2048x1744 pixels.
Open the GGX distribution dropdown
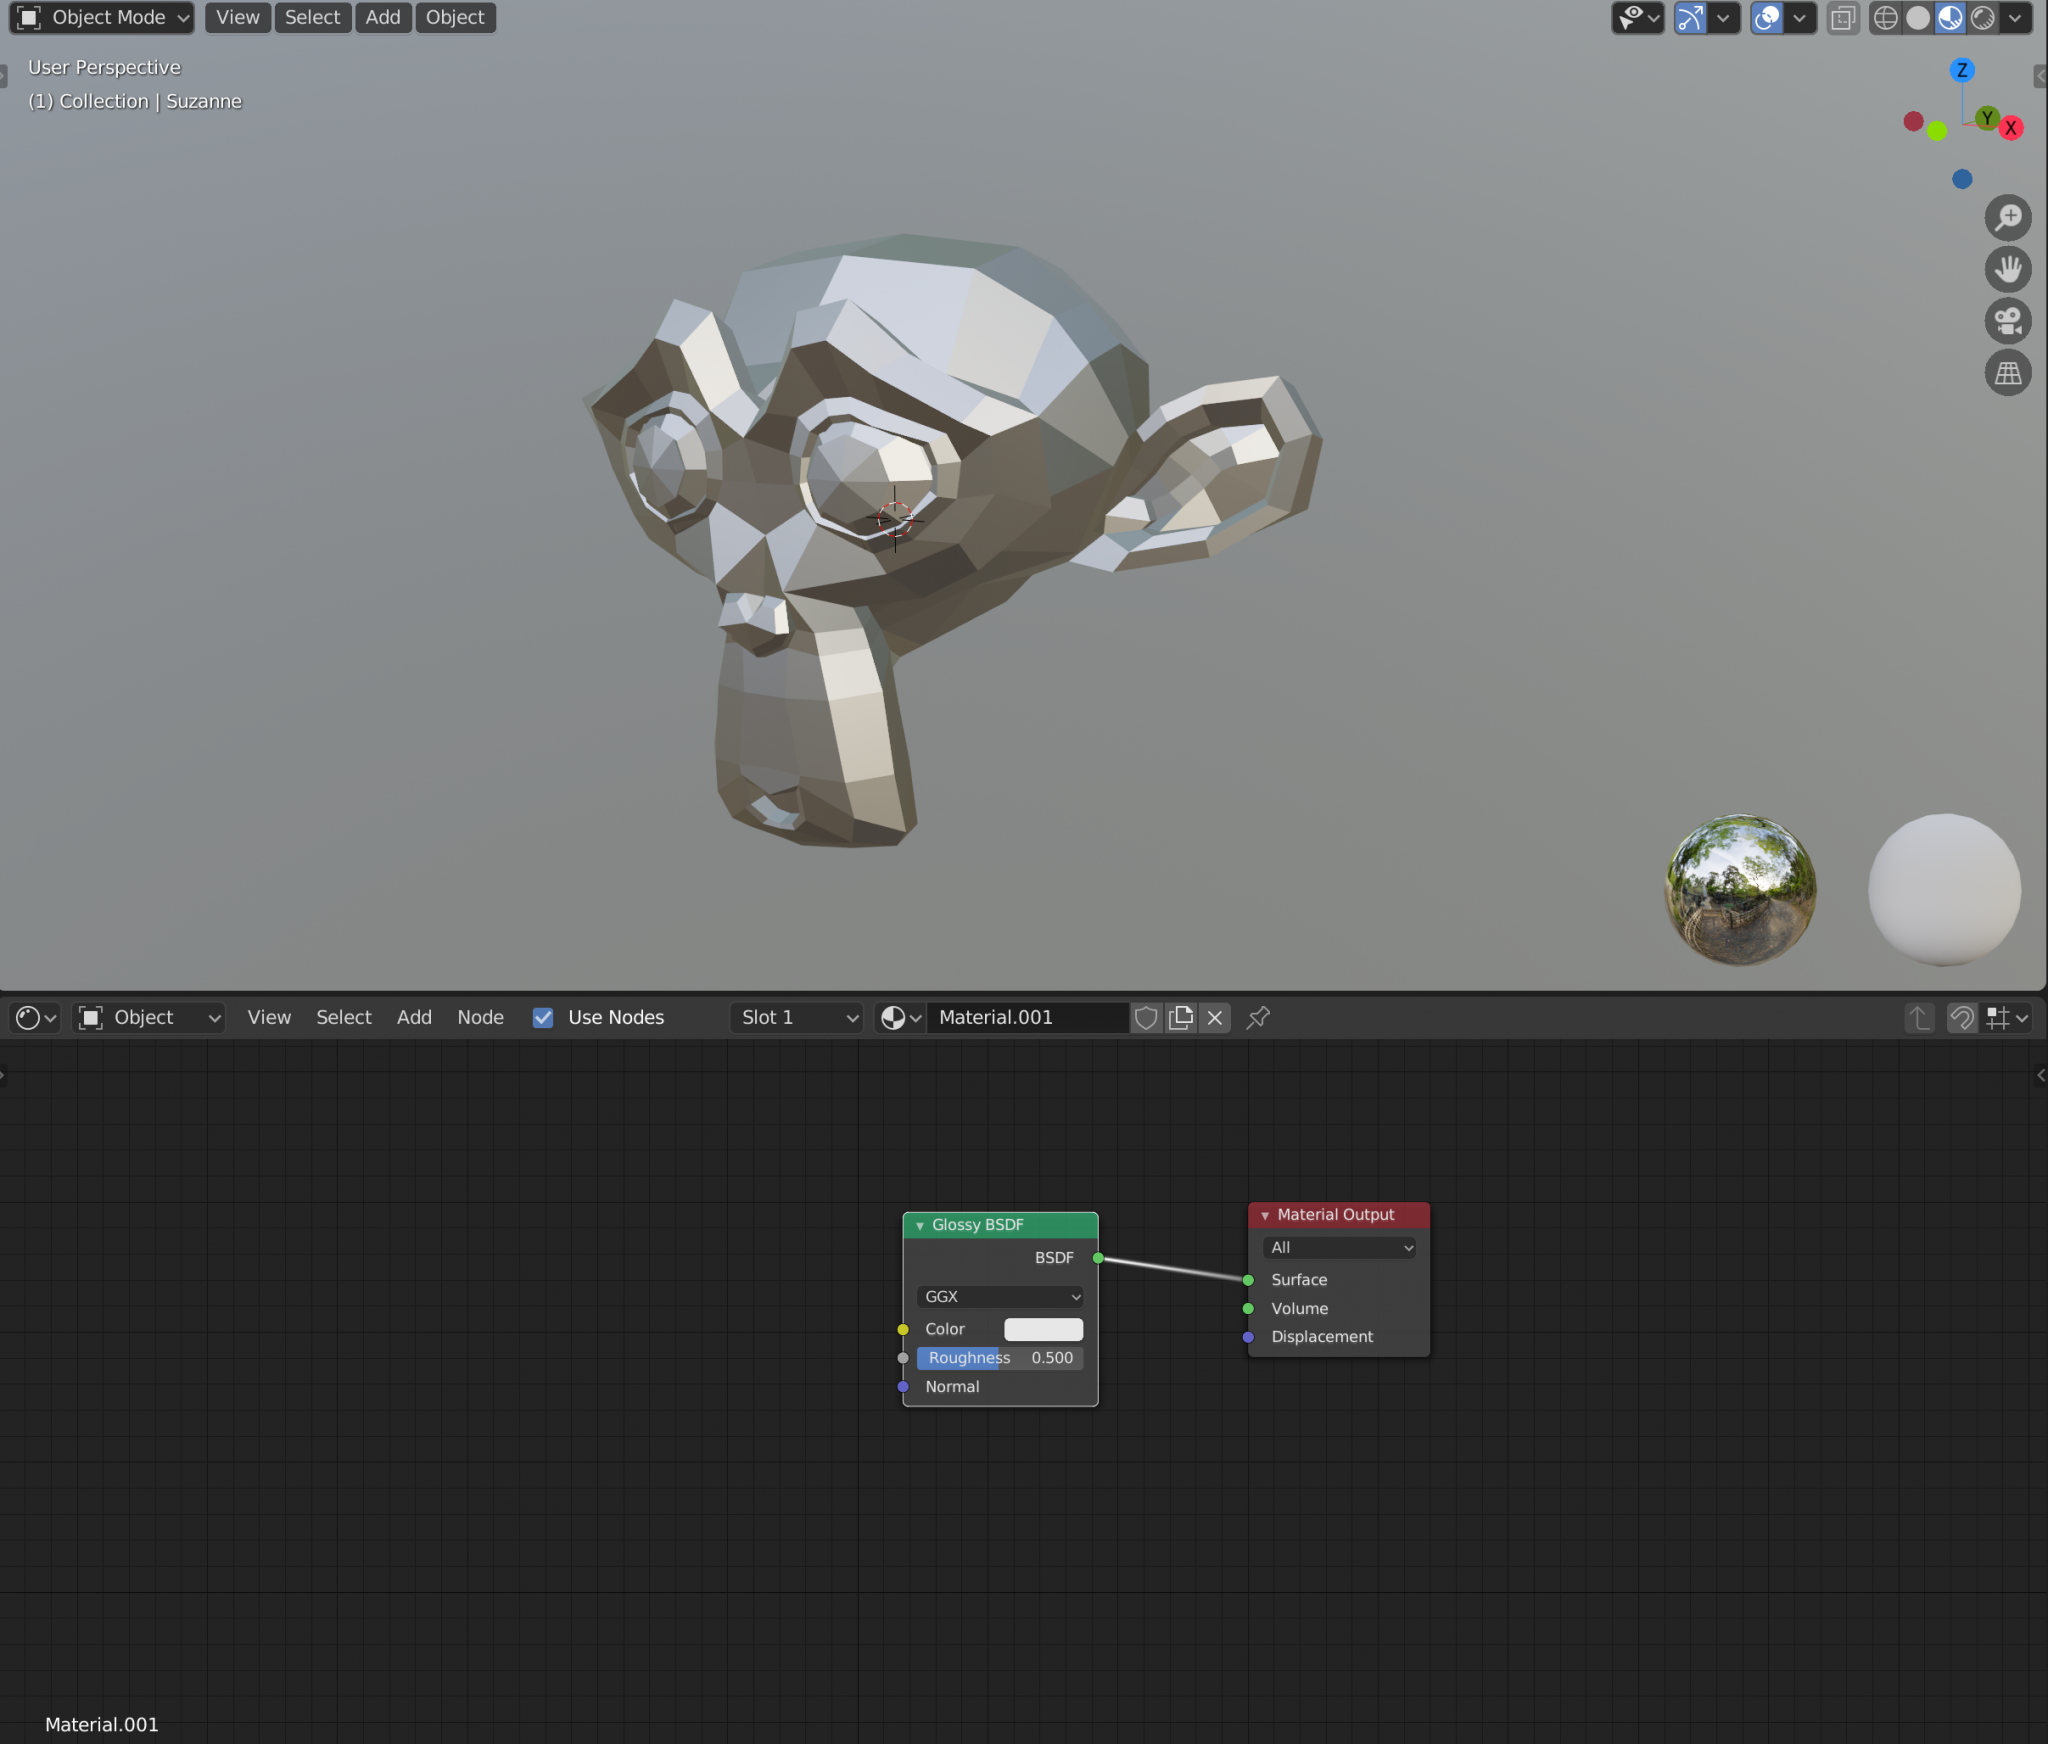[999, 1296]
